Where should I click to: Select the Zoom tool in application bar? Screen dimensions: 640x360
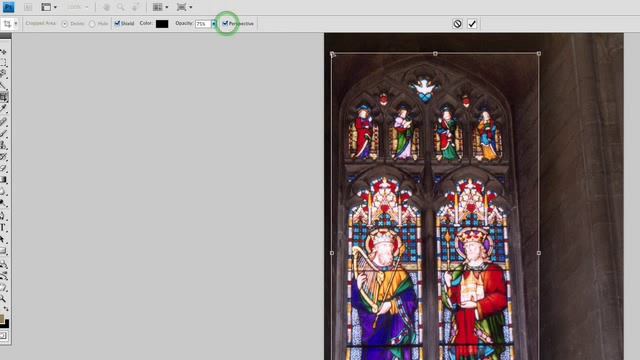(121, 7)
